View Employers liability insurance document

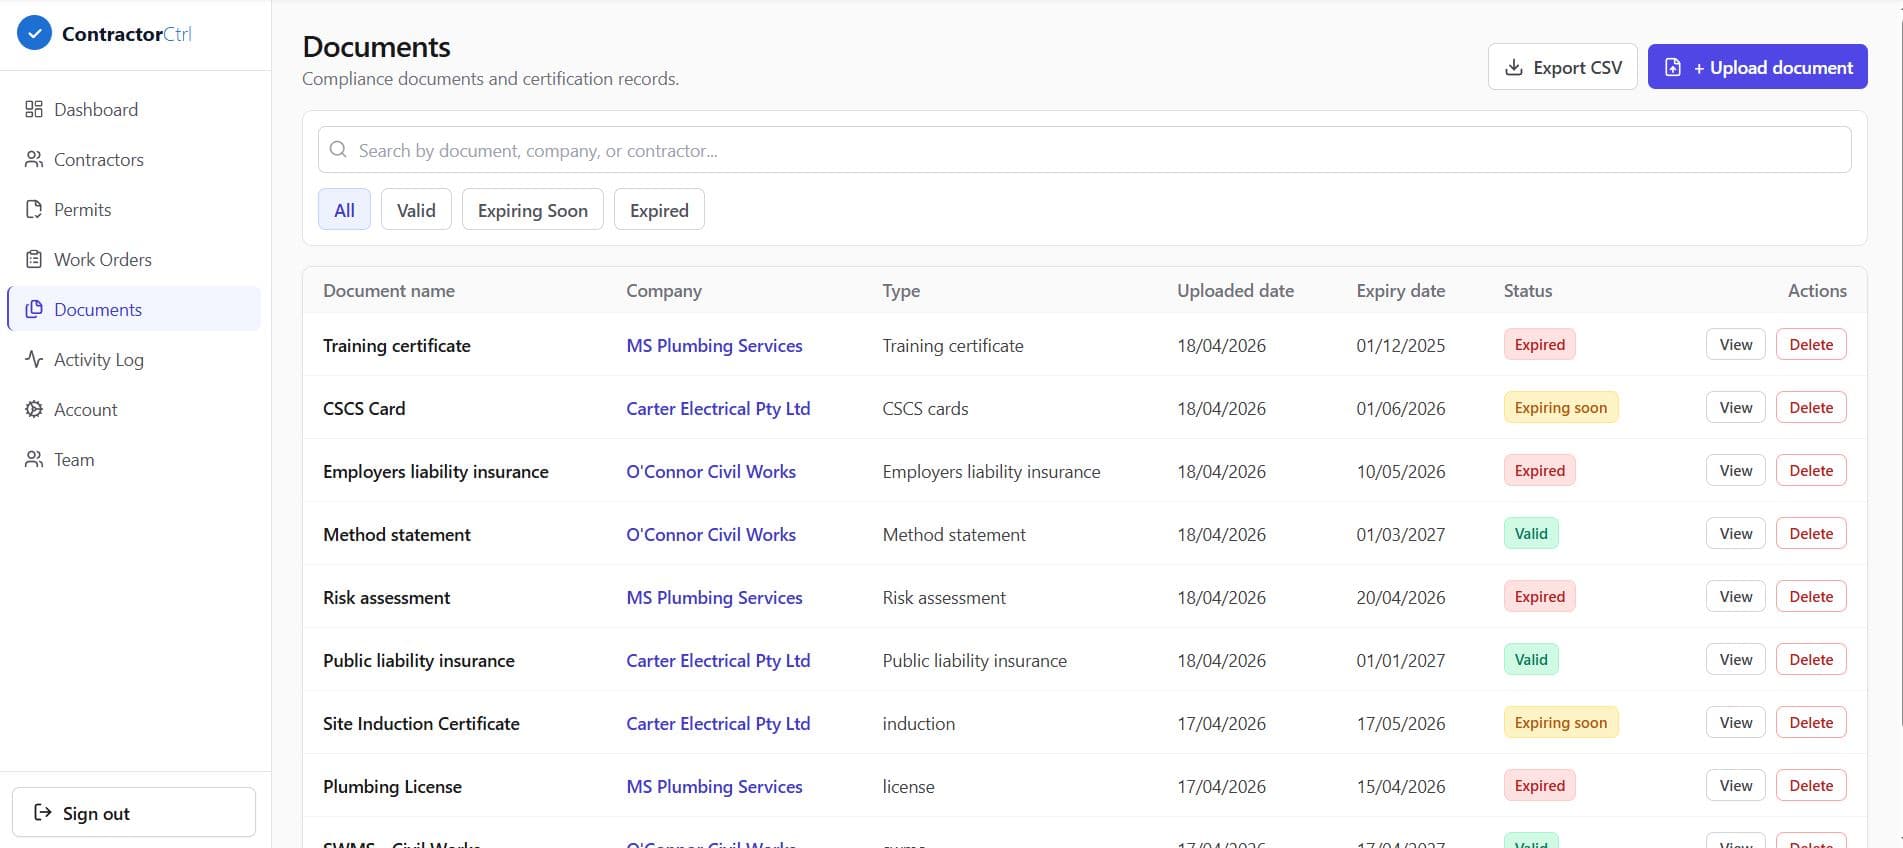(x=1736, y=470)
